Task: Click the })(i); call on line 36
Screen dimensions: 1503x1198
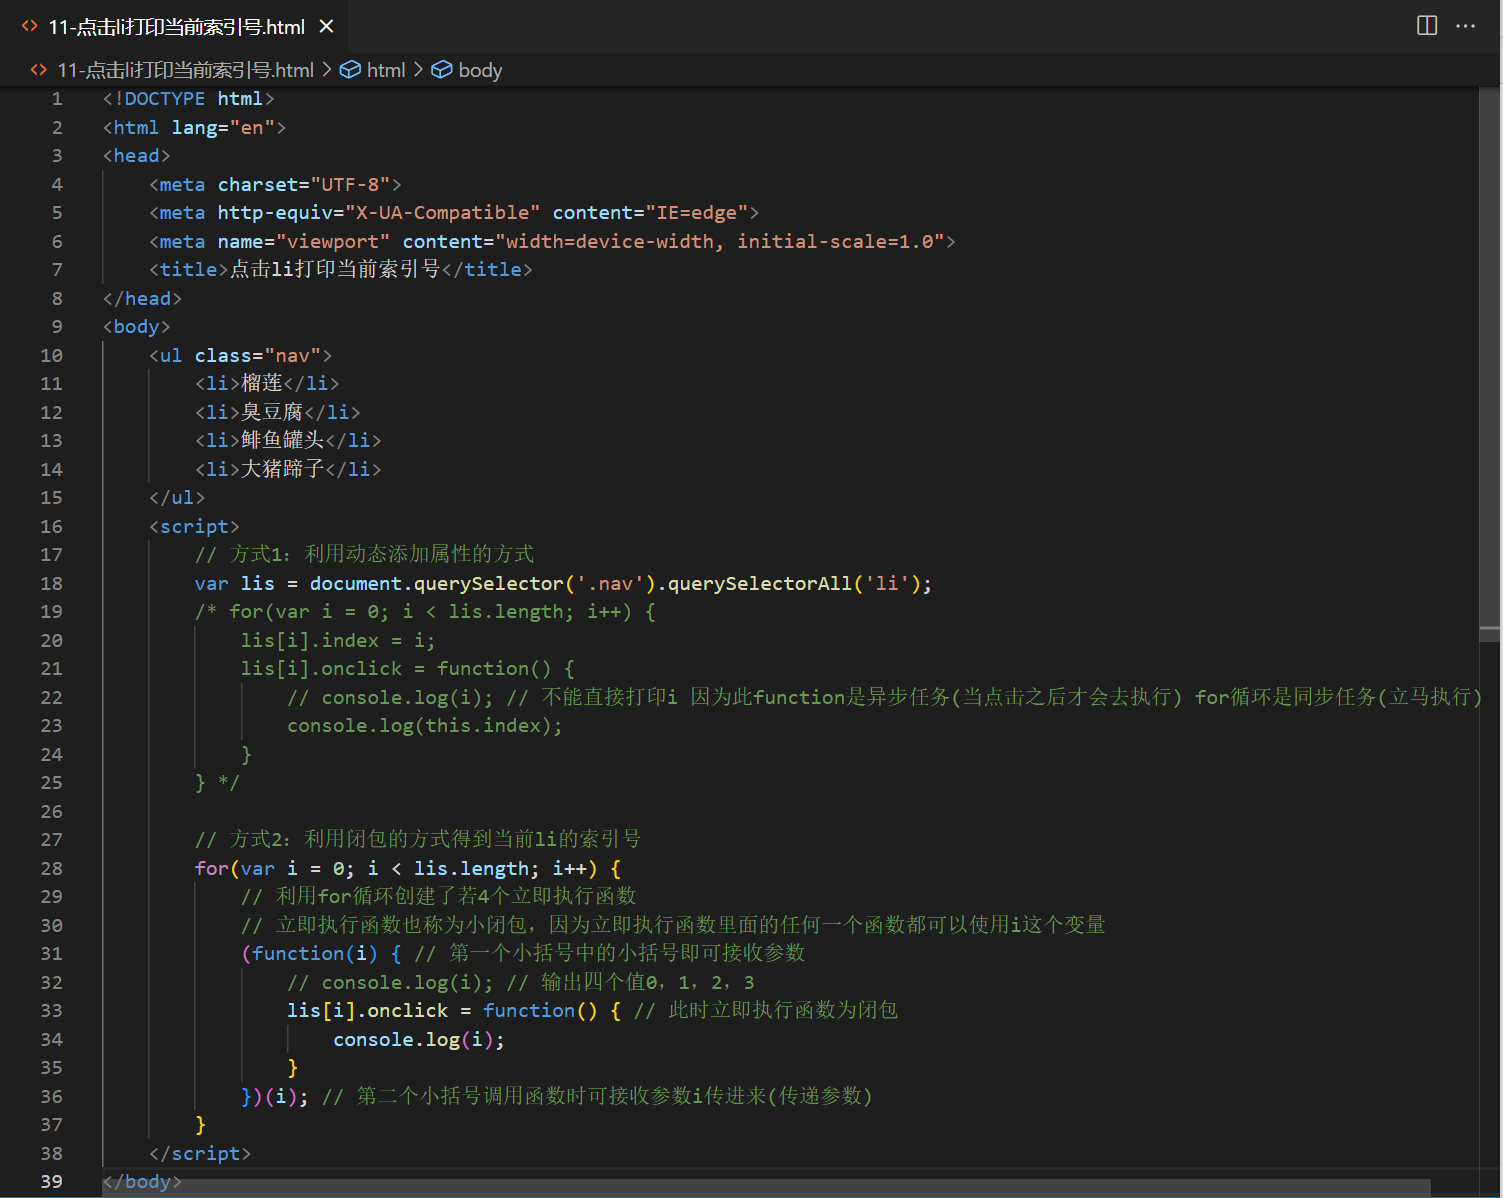Action: [x=275, y=1097]
